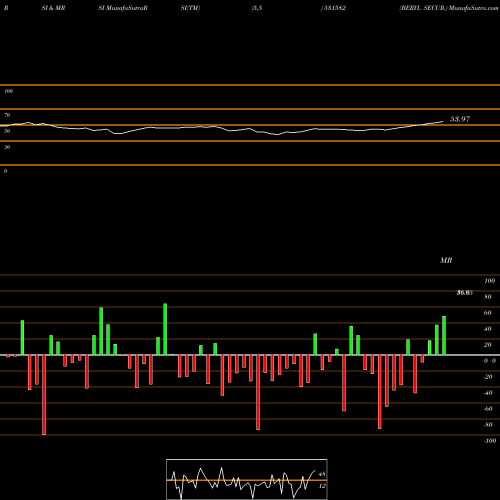This screenshot has width=500, height=500.
Task: Click the 30 level label on RSI axis
Action: (7, 147)
